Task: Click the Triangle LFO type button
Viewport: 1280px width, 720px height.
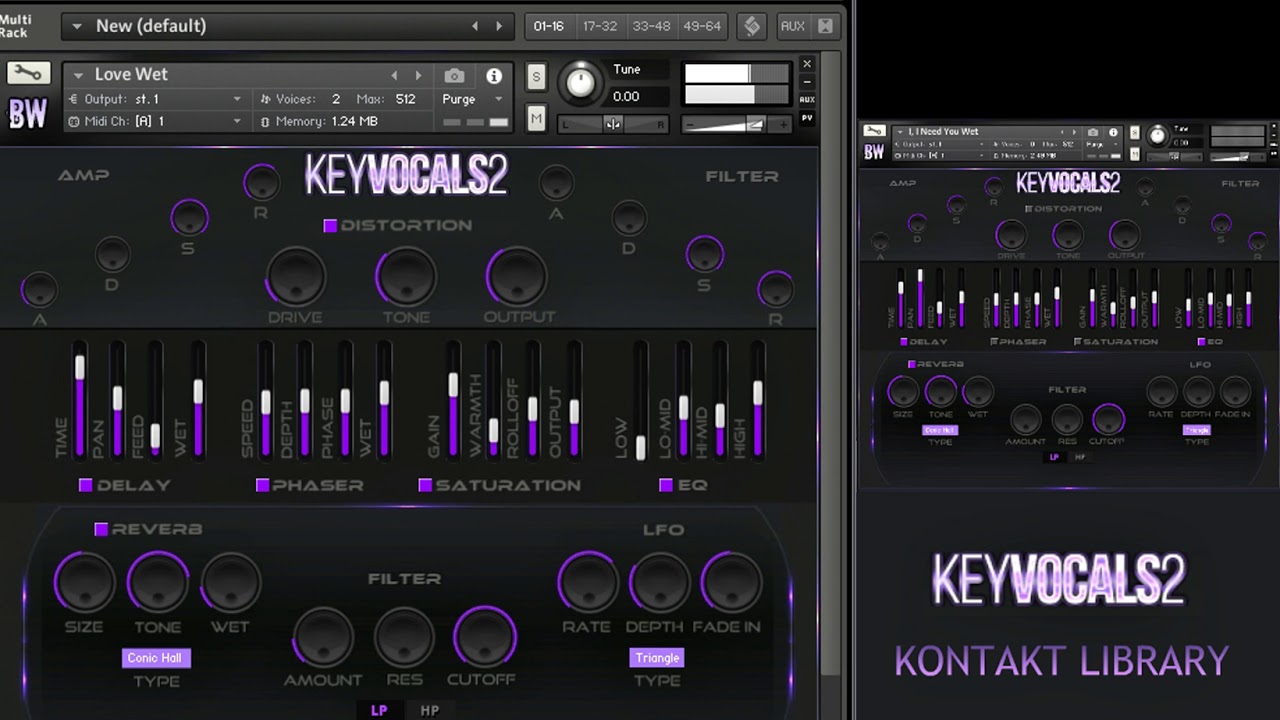Action: 657,658
